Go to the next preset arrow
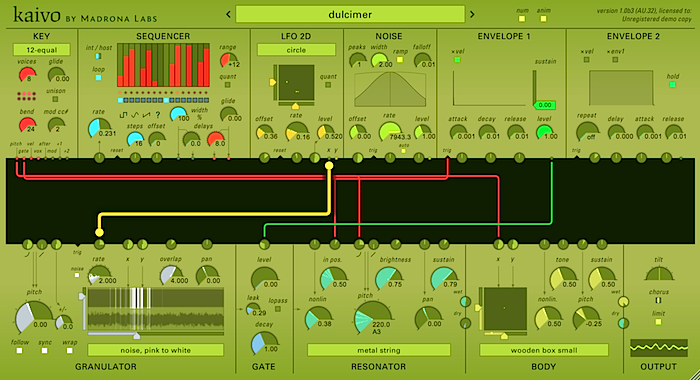This screenshot has width=700, height=380. click(472, 15)
